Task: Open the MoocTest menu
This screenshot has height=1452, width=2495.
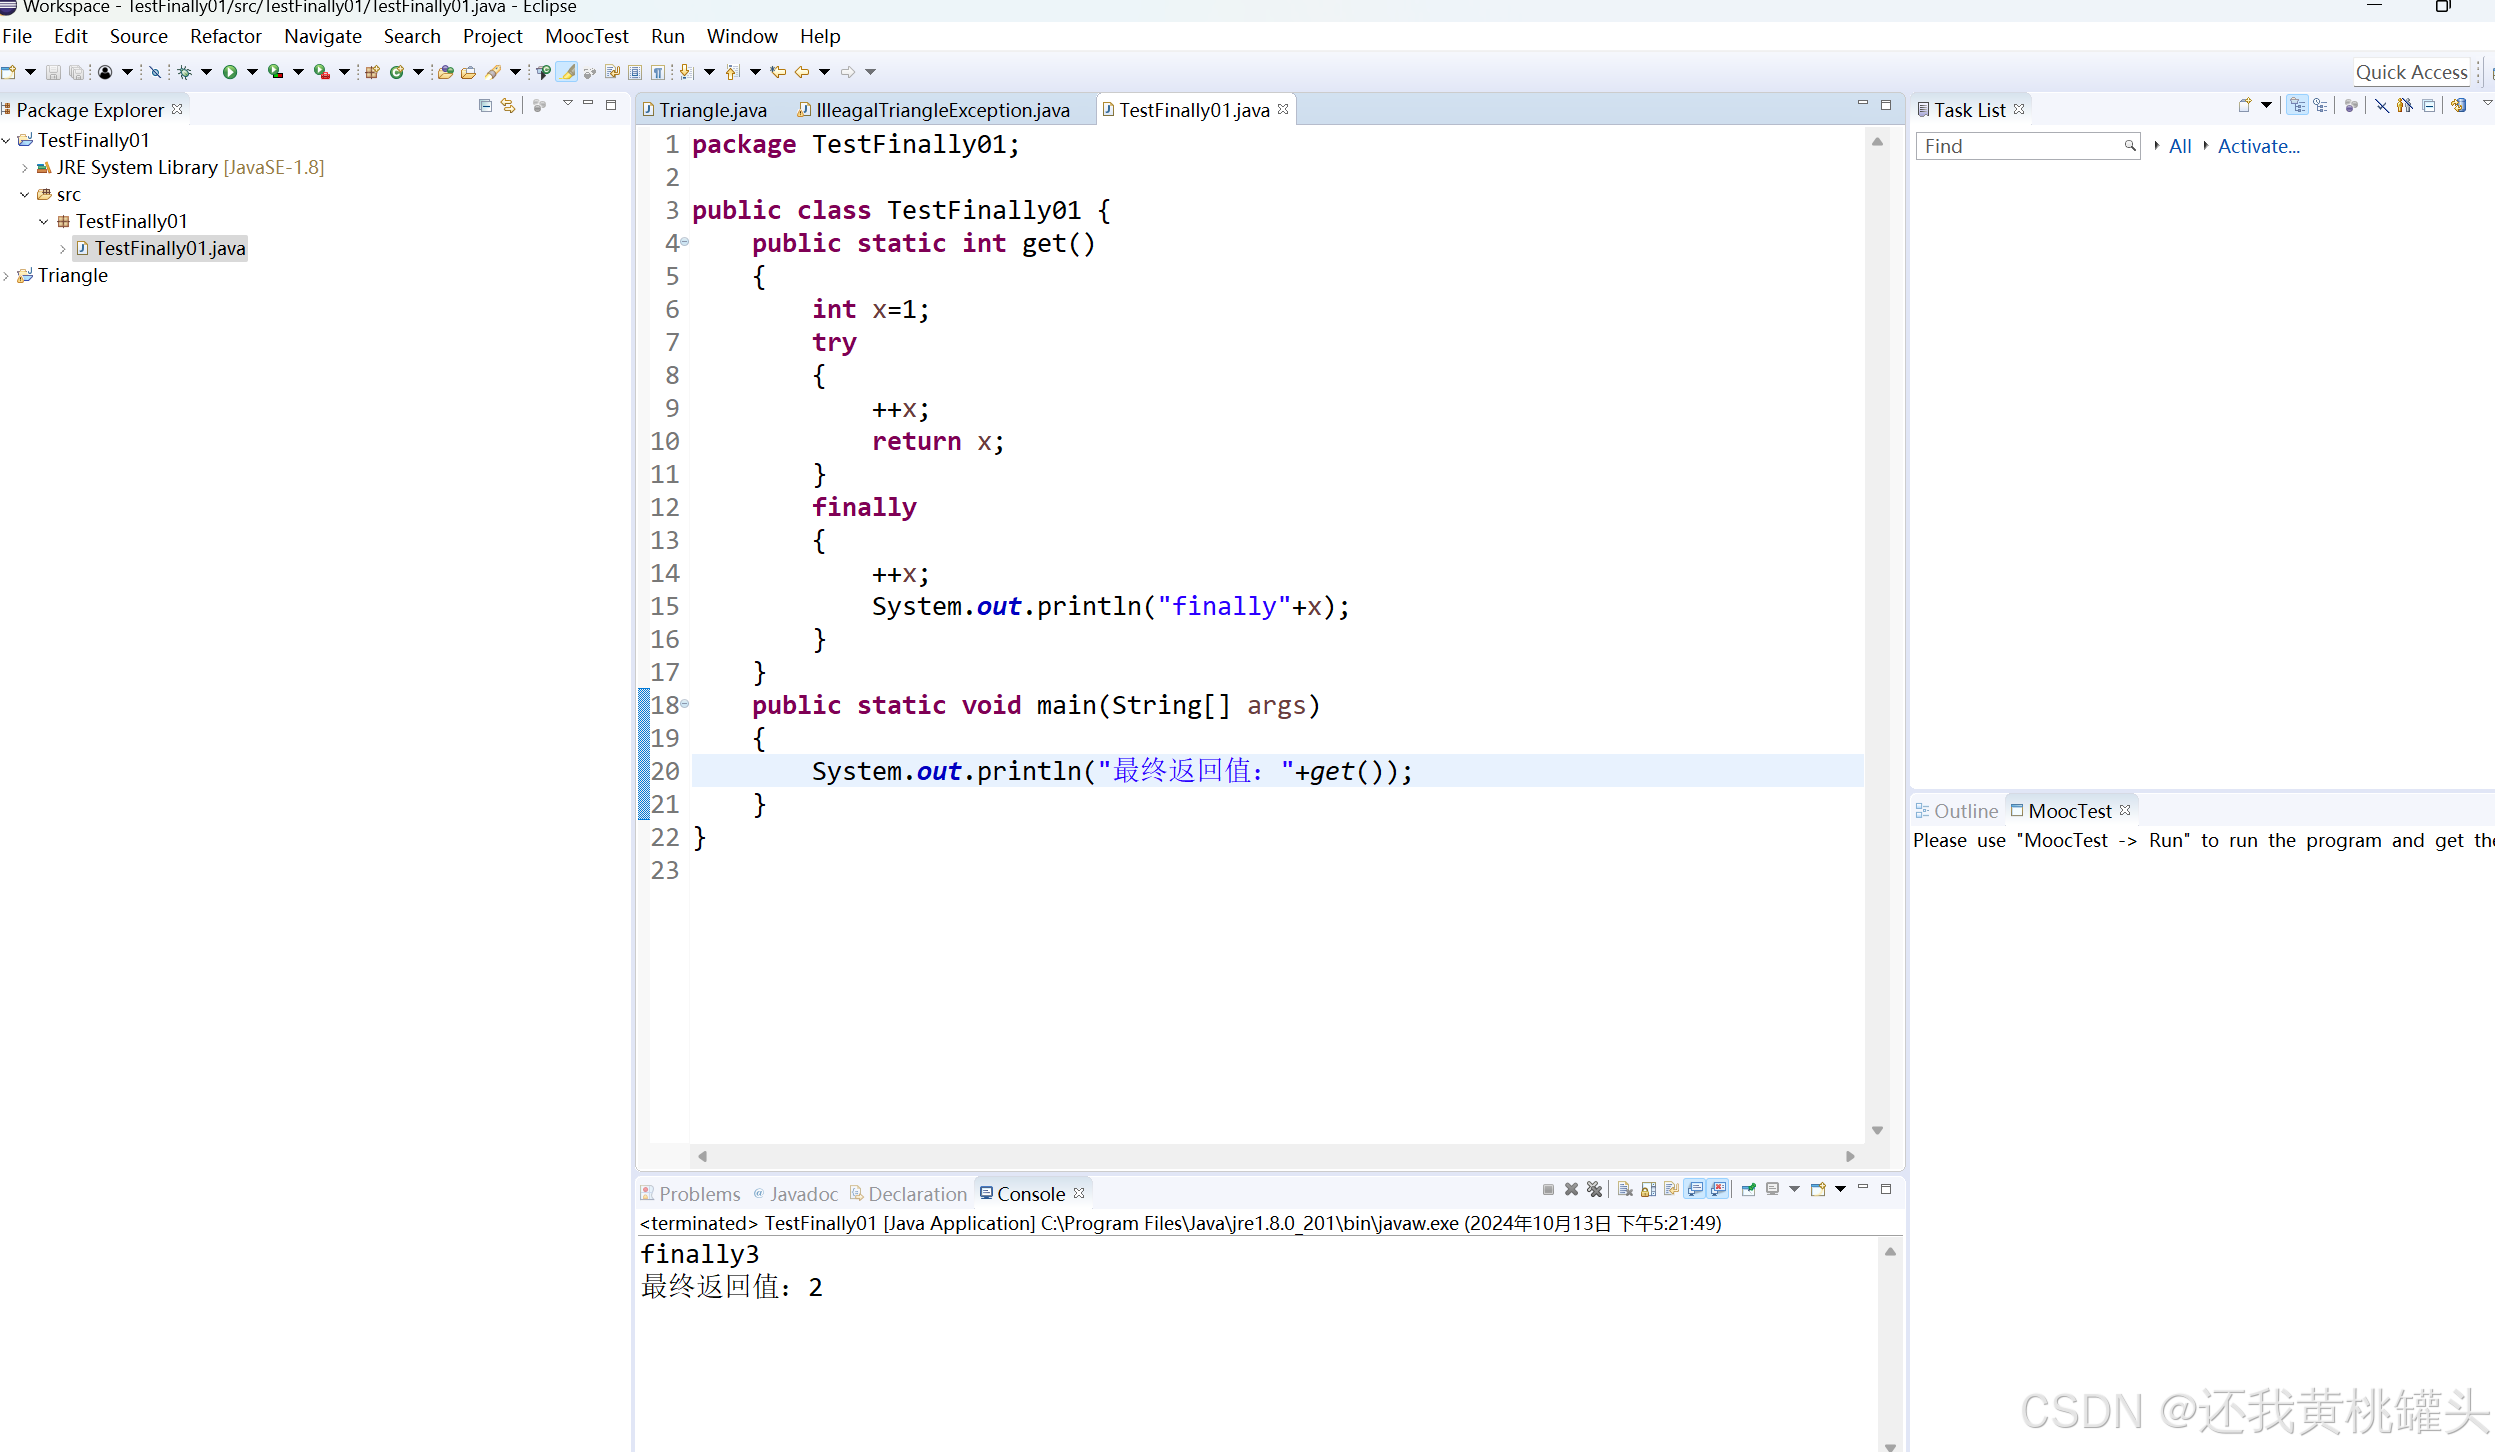Action: (x=586, y=36)
